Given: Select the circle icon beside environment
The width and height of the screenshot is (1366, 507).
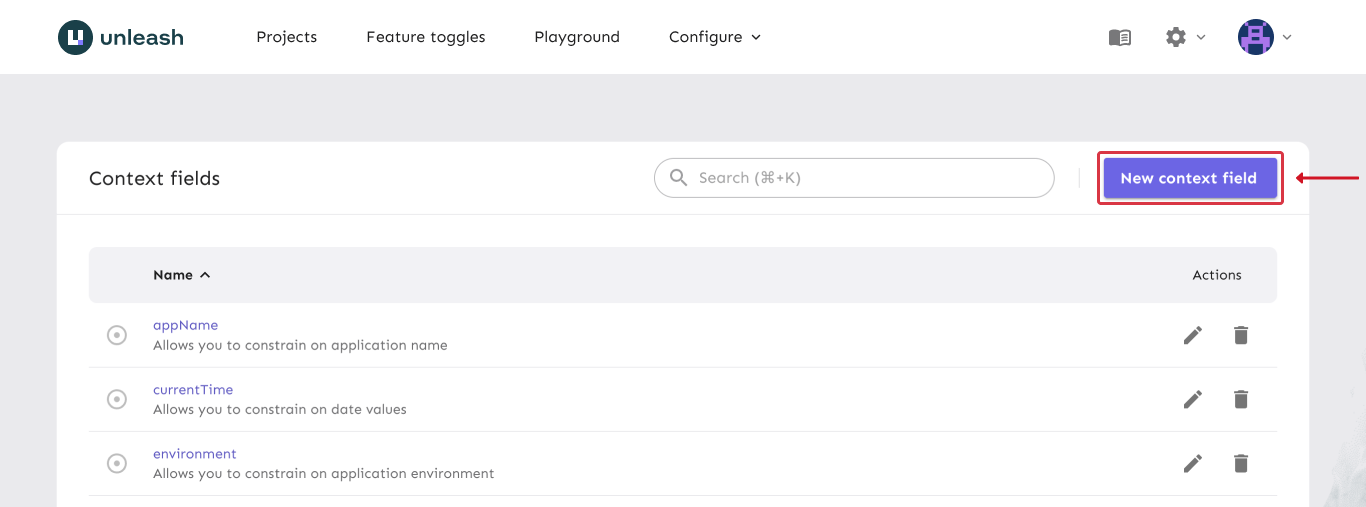Looking at the screenshot, I should pos(117,463).
